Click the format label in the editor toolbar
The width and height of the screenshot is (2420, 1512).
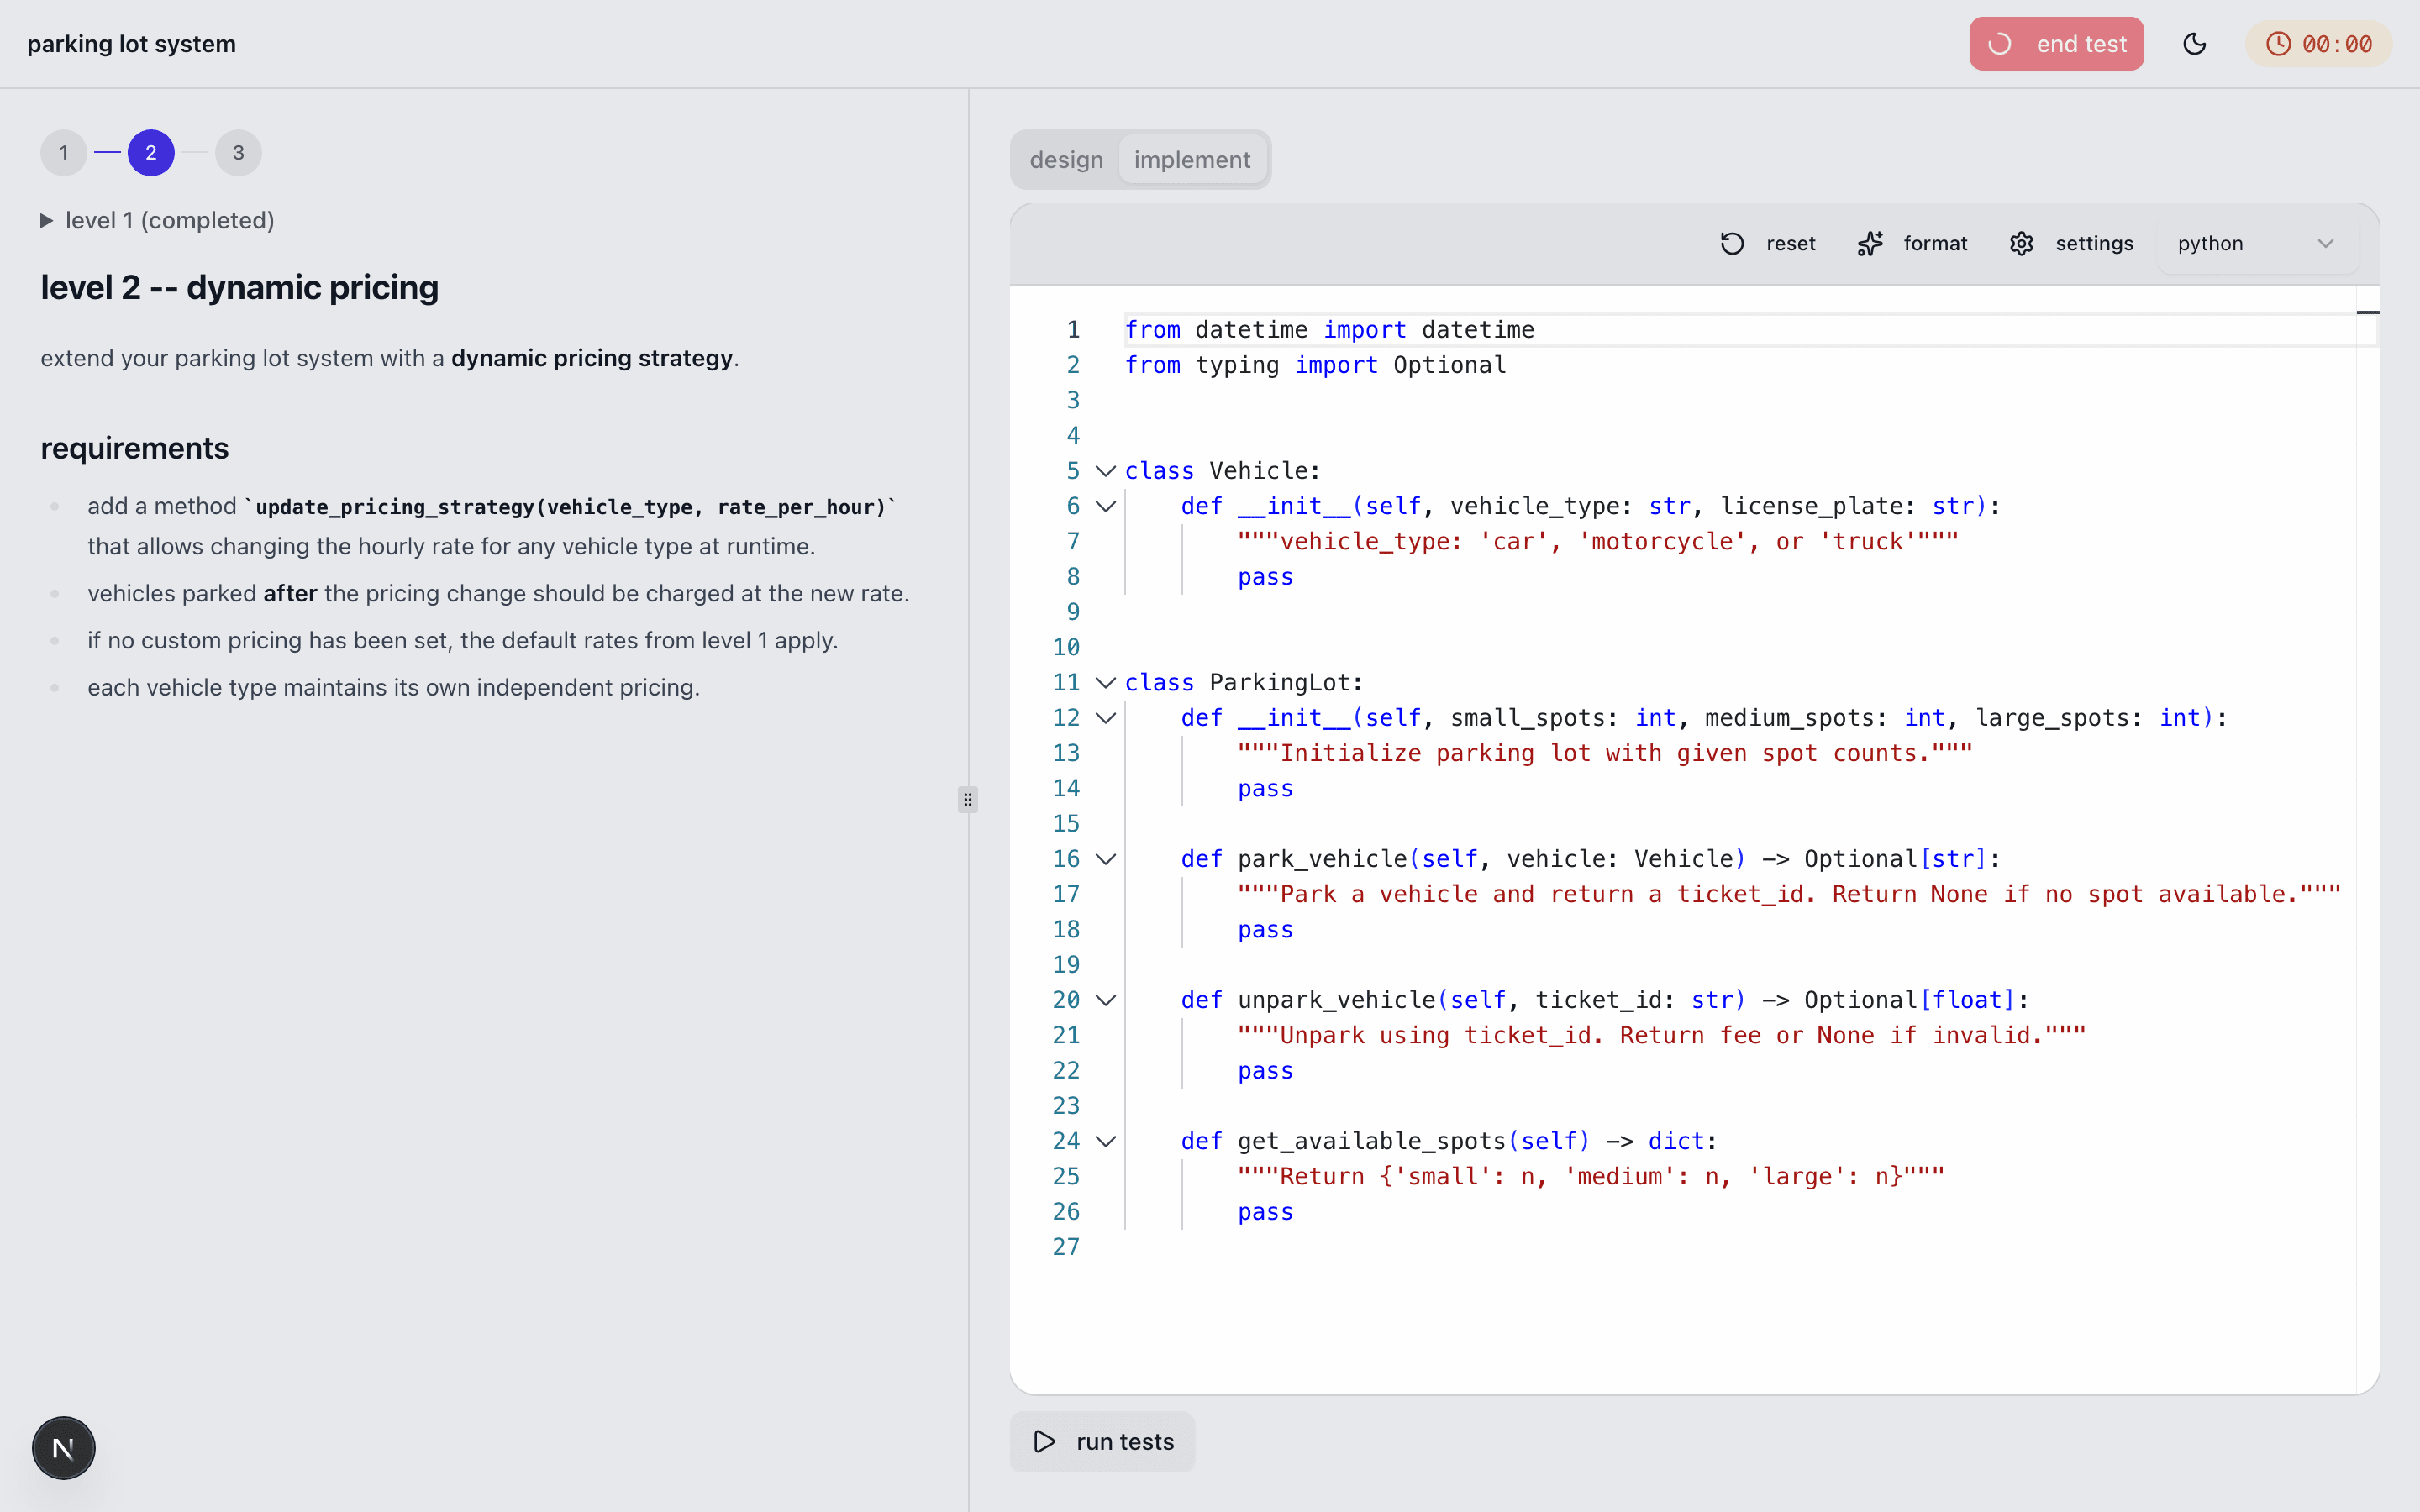(x=1935, y=244)
